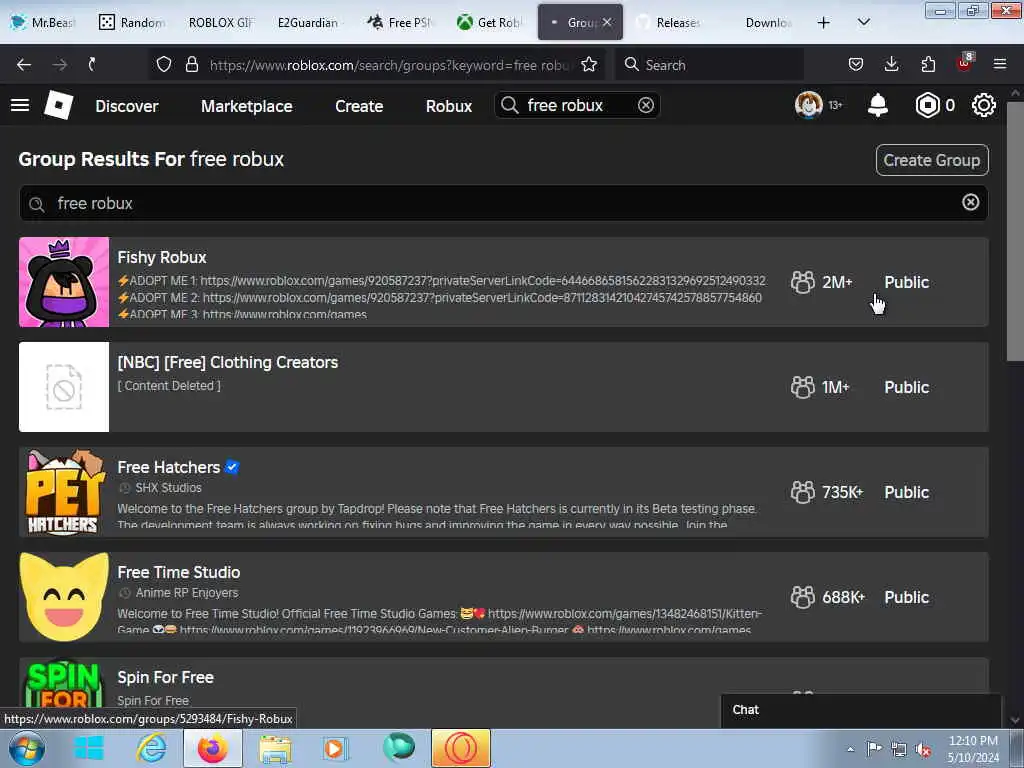The height and width of the screenshot is (768, 1024).
Task: Click the Create Group button
Action: [x=932, y=160]
